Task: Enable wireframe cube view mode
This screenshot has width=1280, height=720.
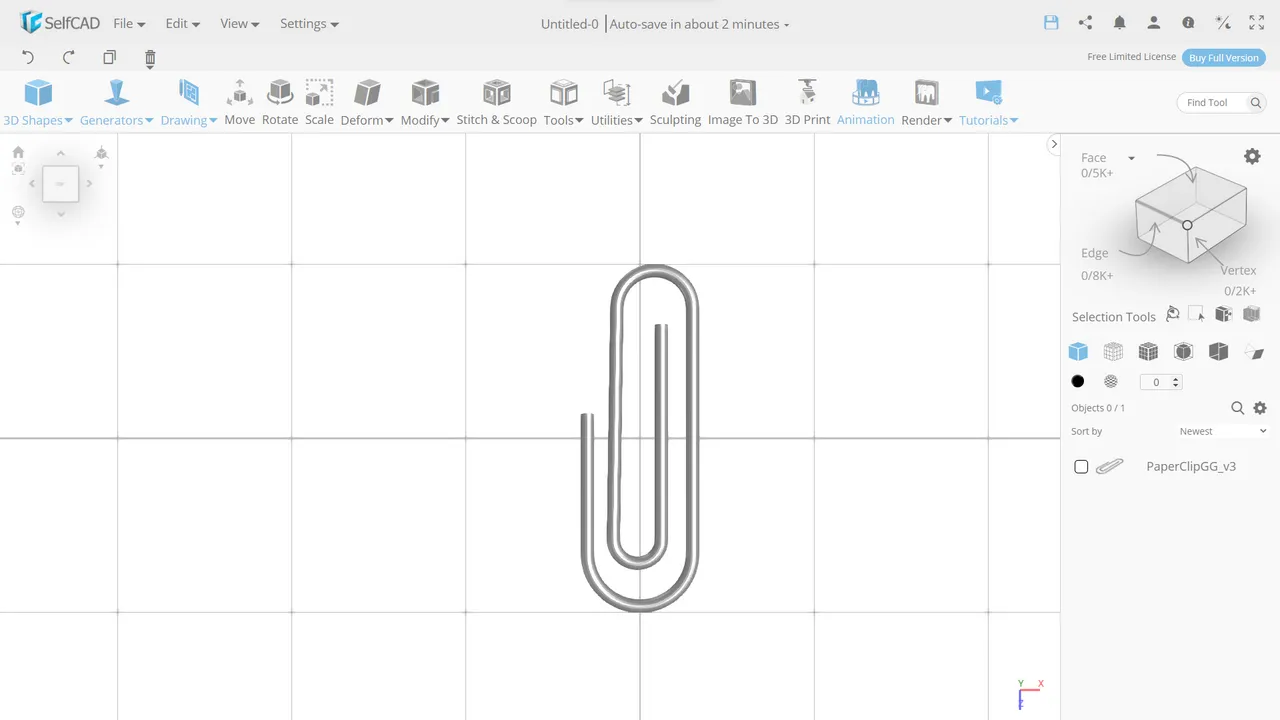Action: coord(1113,351)
